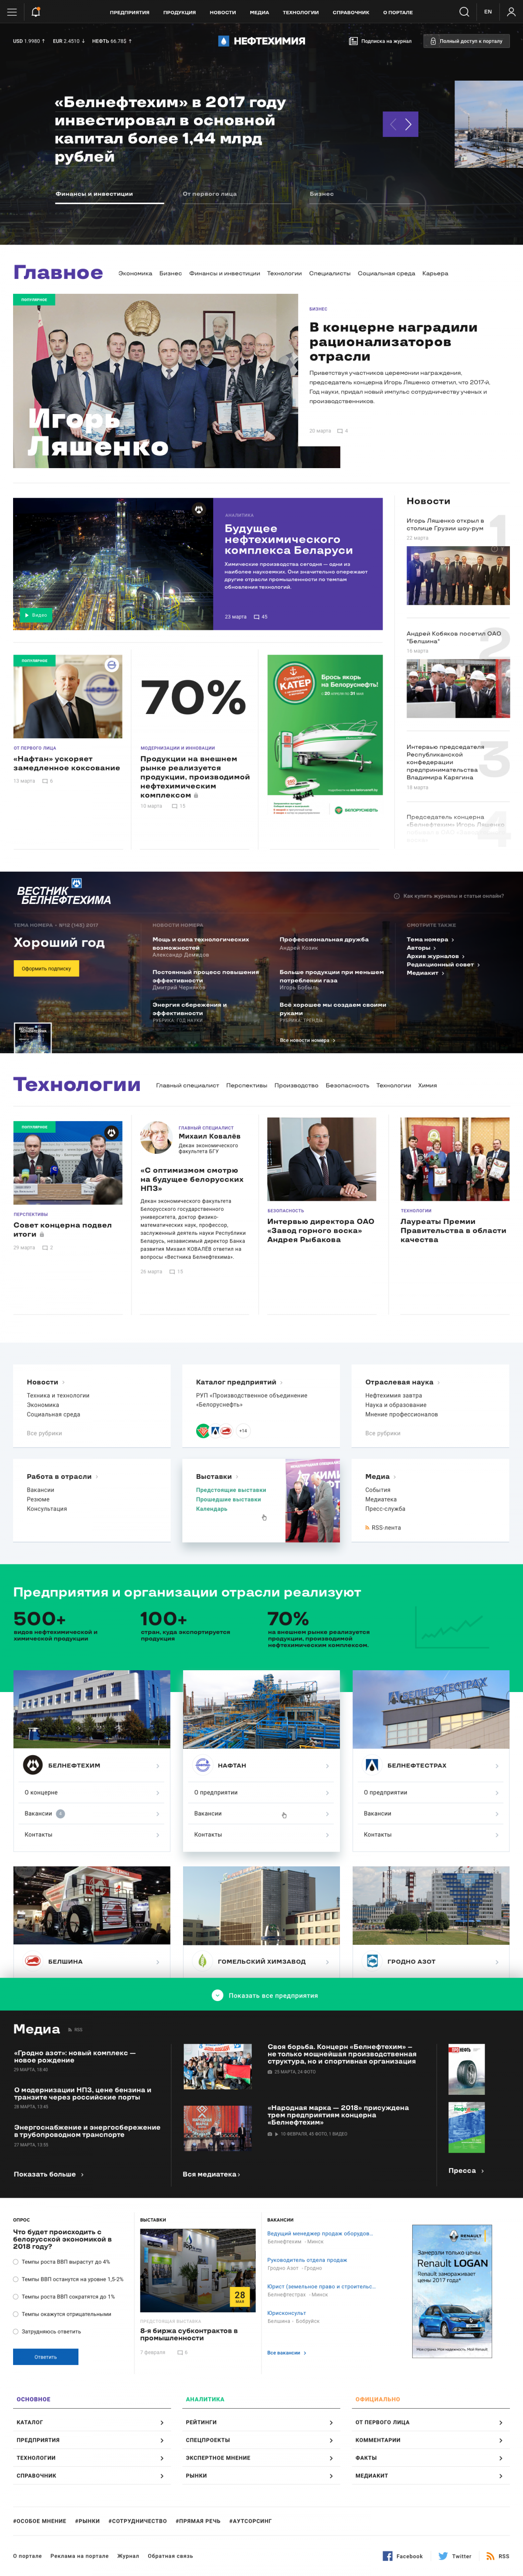The width and height of the screenshot is (523, 2576).
Task: Select hero tab Финансы и инвестиции
Action: [x=94, y=194]
